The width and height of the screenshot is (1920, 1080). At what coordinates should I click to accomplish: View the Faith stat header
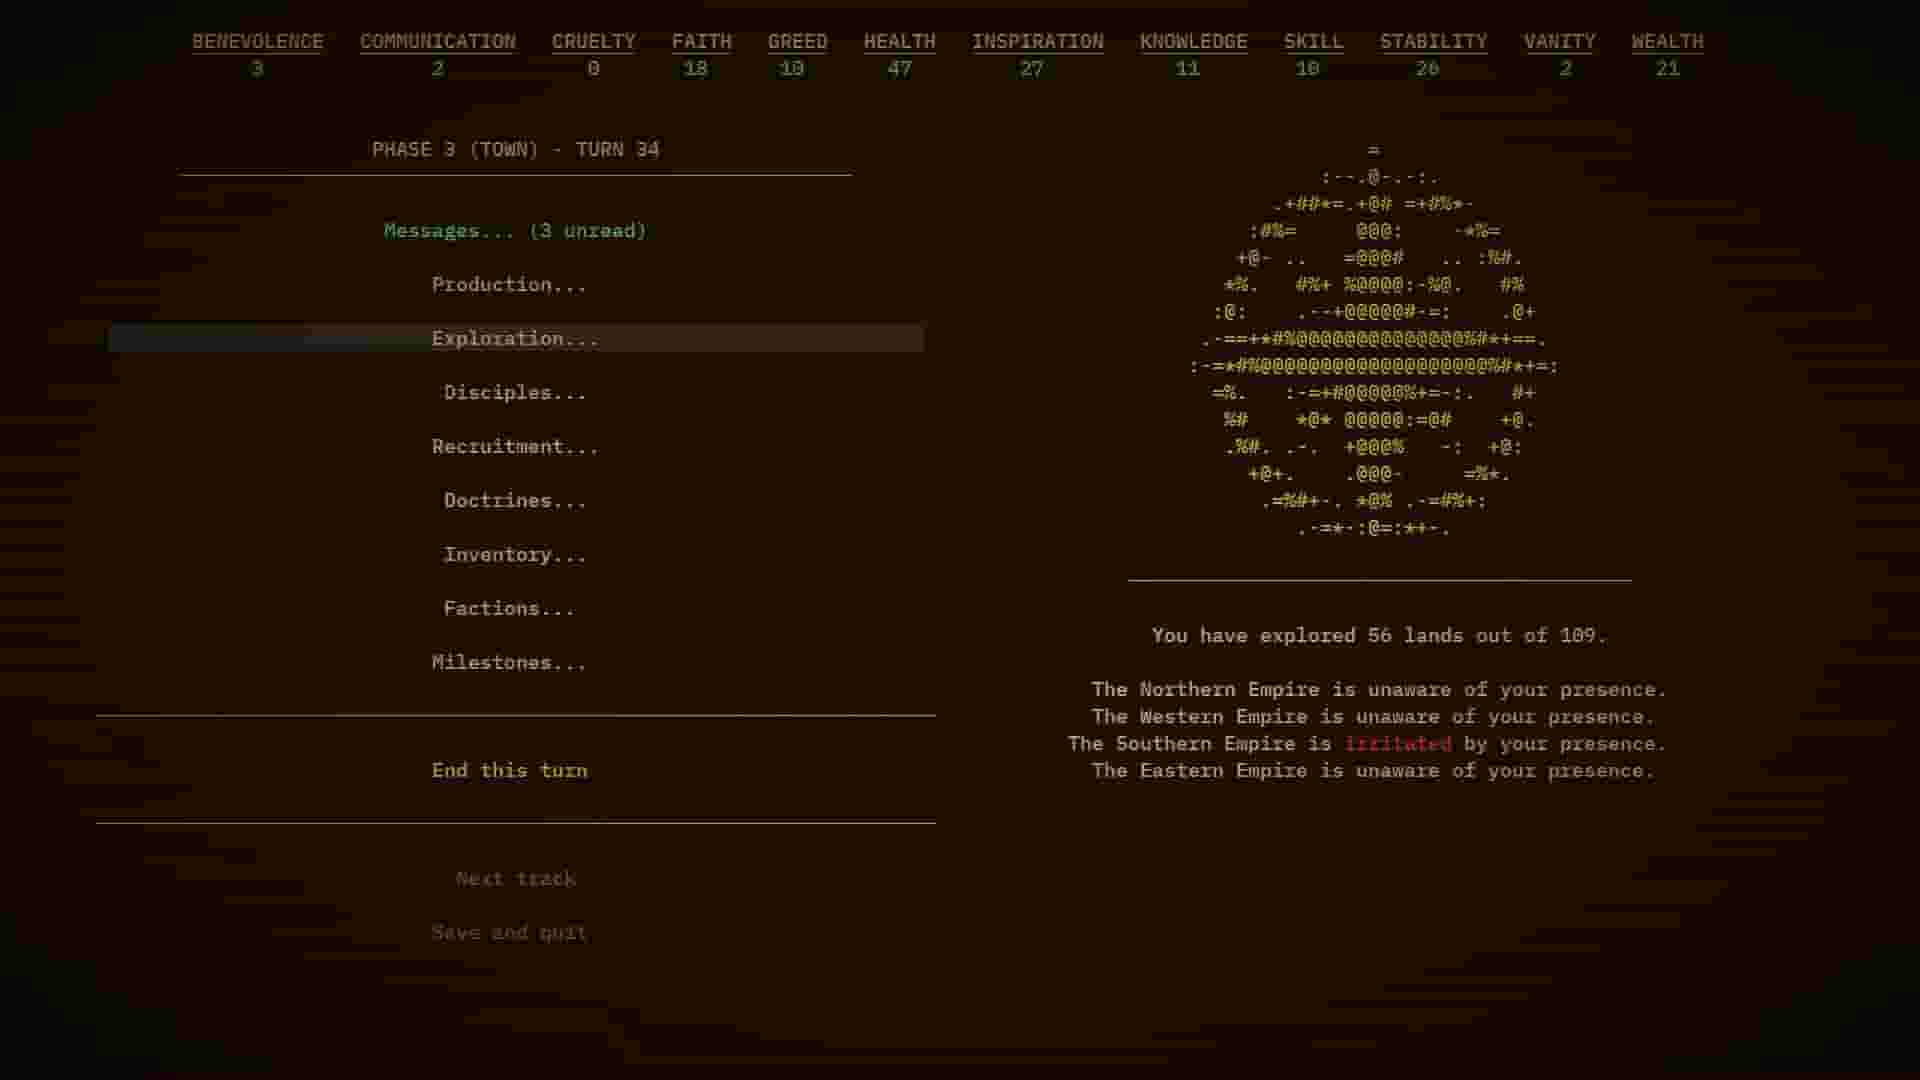click(702, 42)
